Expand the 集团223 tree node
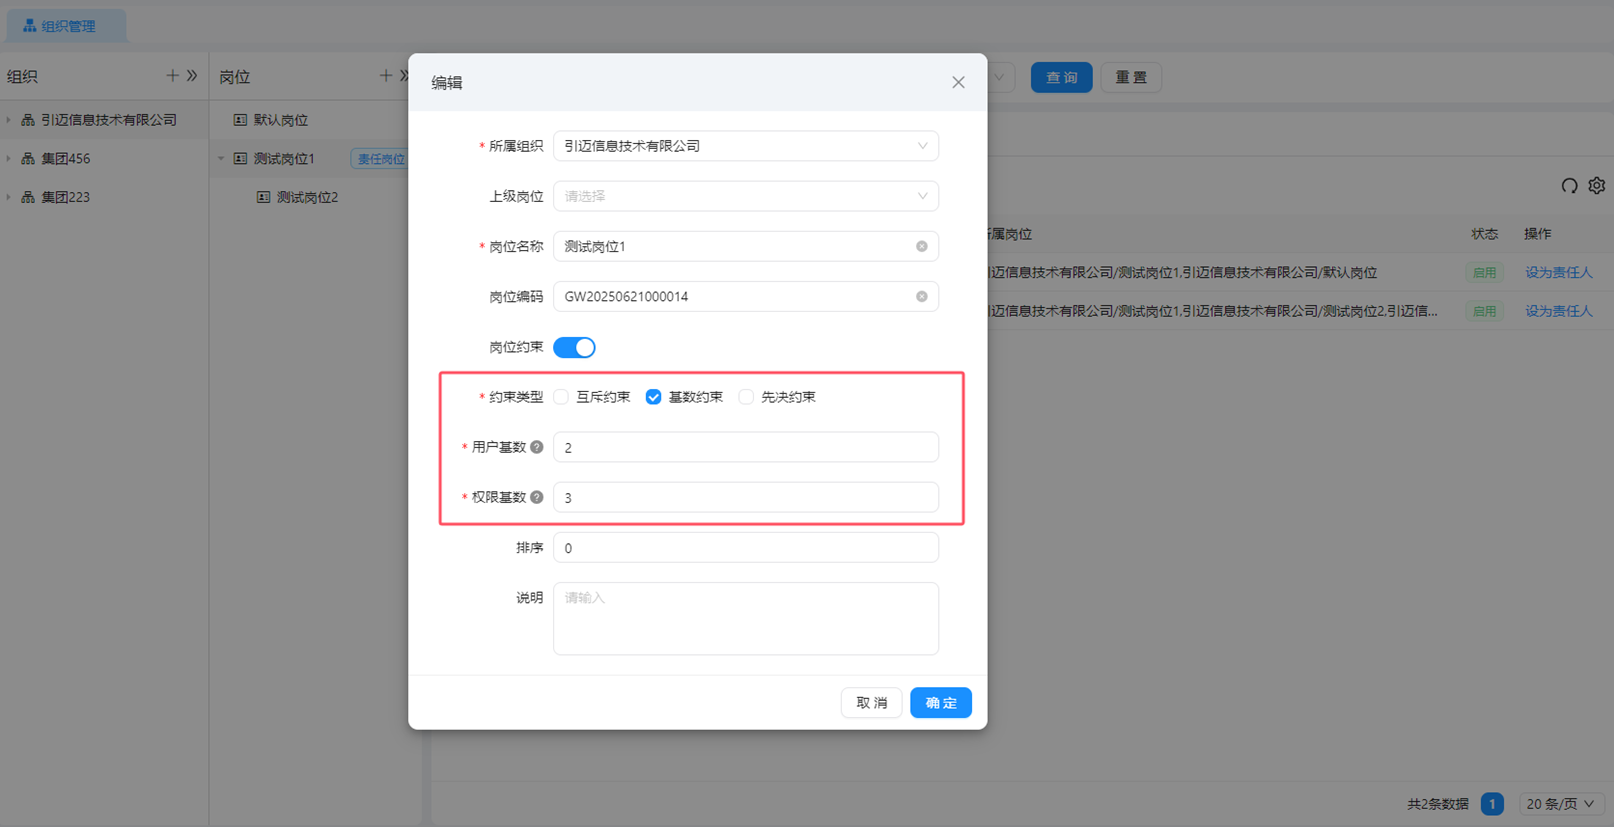 [x=9, y=197]
